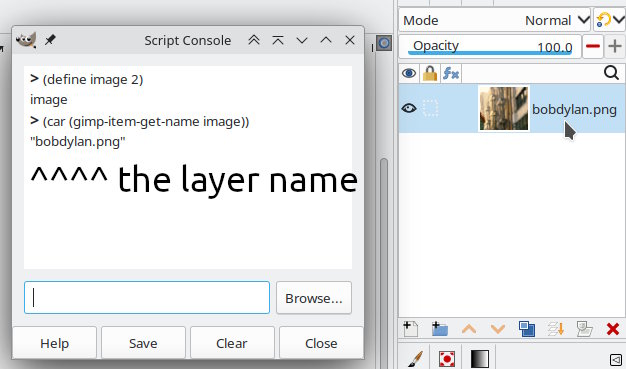
Task: Click the Clear button in Script Console
Action: click(232, 343)
